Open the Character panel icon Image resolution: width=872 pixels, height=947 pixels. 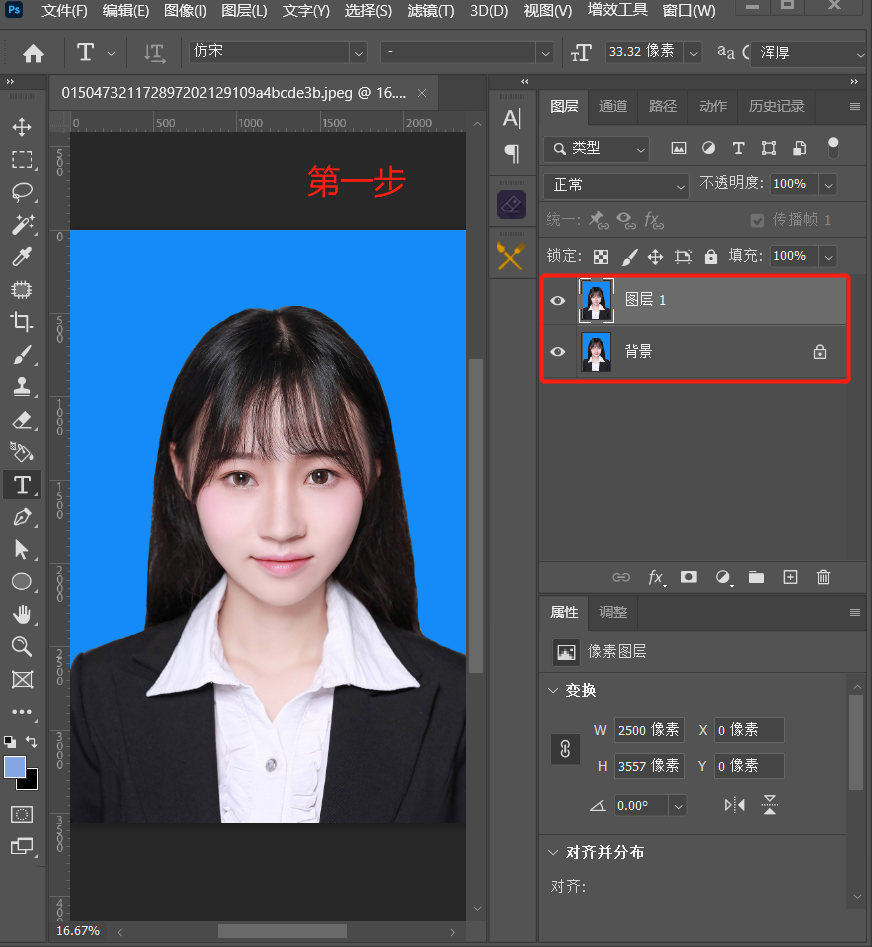511,117
